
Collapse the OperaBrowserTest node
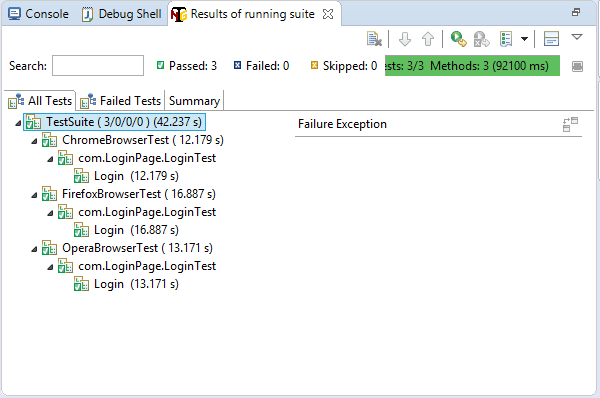coord(34,249)
